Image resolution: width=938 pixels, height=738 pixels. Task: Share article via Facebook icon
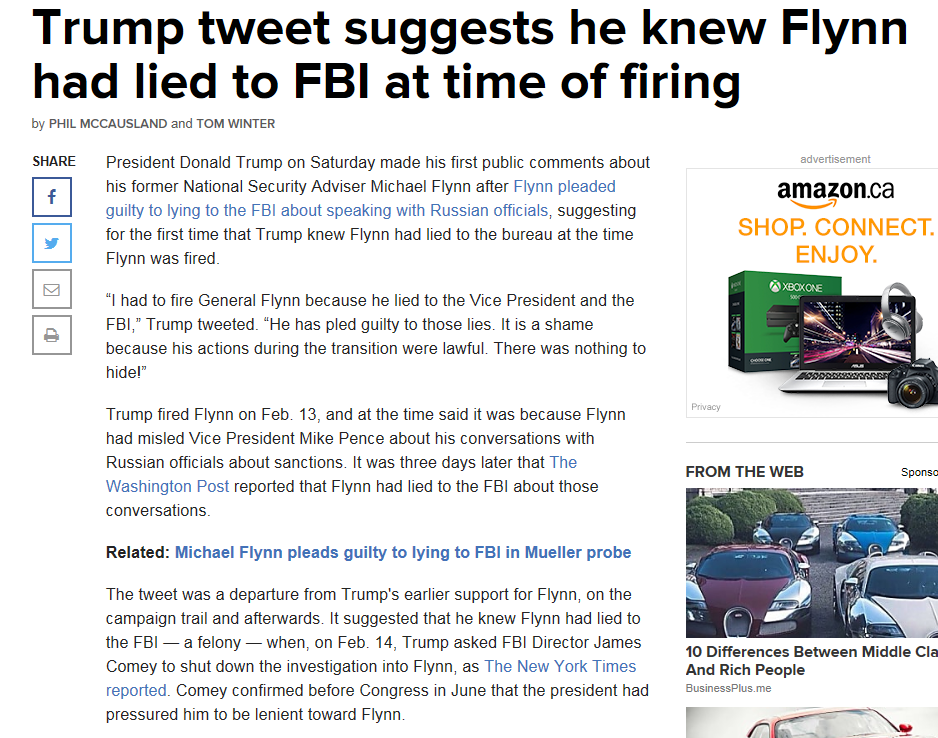pos(52,197)
